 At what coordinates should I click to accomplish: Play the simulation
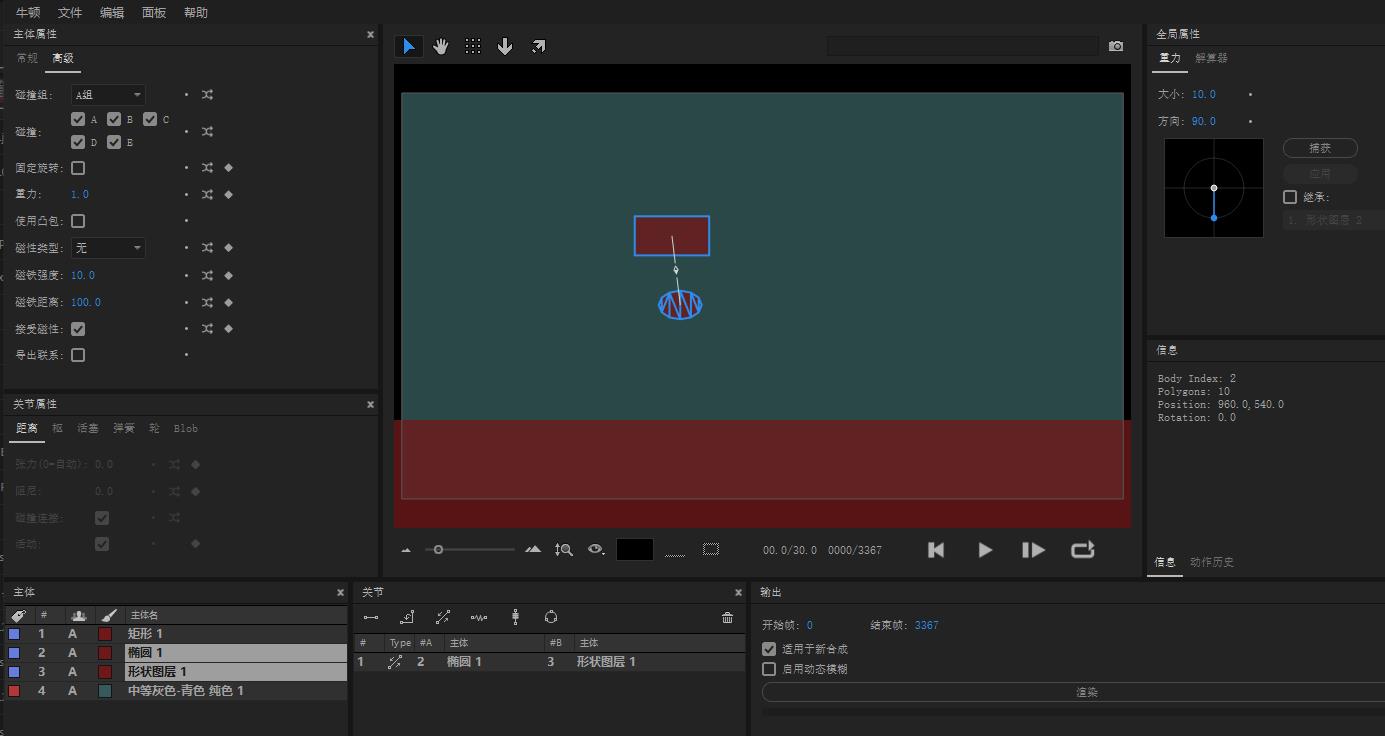point(985,550)
